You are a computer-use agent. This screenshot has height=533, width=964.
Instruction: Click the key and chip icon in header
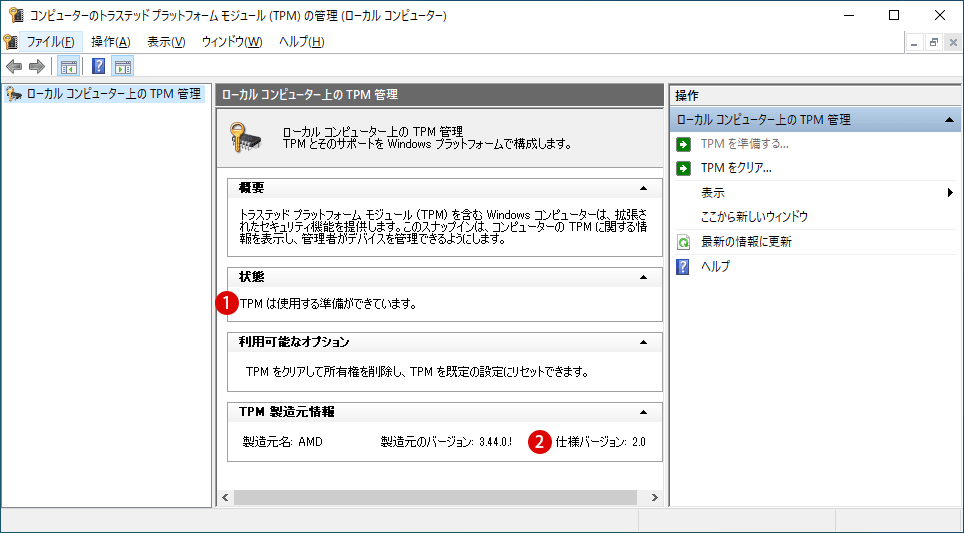[x=246, y=137]
